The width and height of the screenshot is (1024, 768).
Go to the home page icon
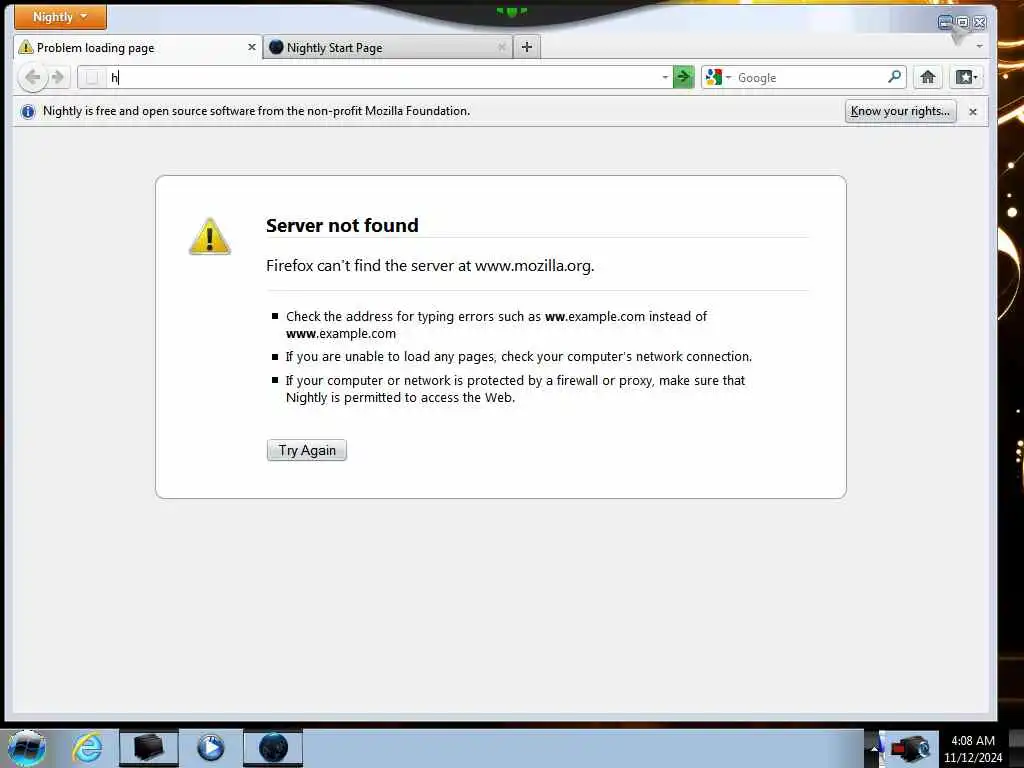point(927,77)
